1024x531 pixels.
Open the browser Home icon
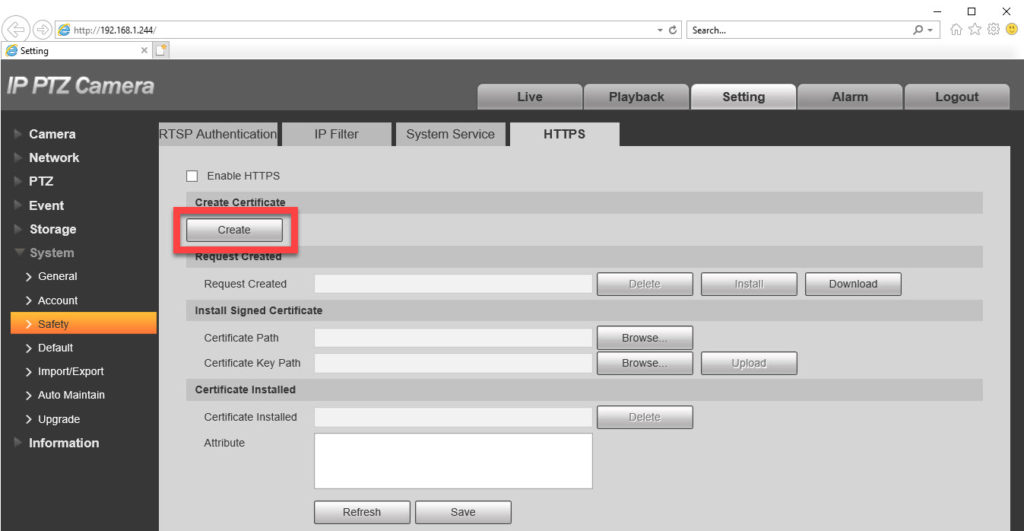pos(957,30)
